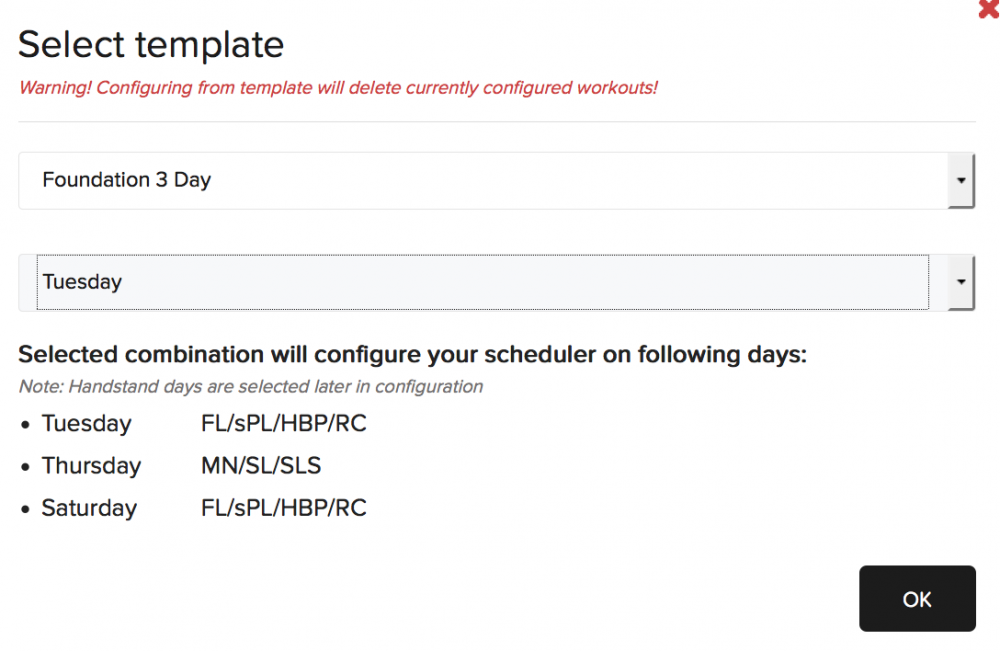Confirm the template with the OK button

click(917, 599)
